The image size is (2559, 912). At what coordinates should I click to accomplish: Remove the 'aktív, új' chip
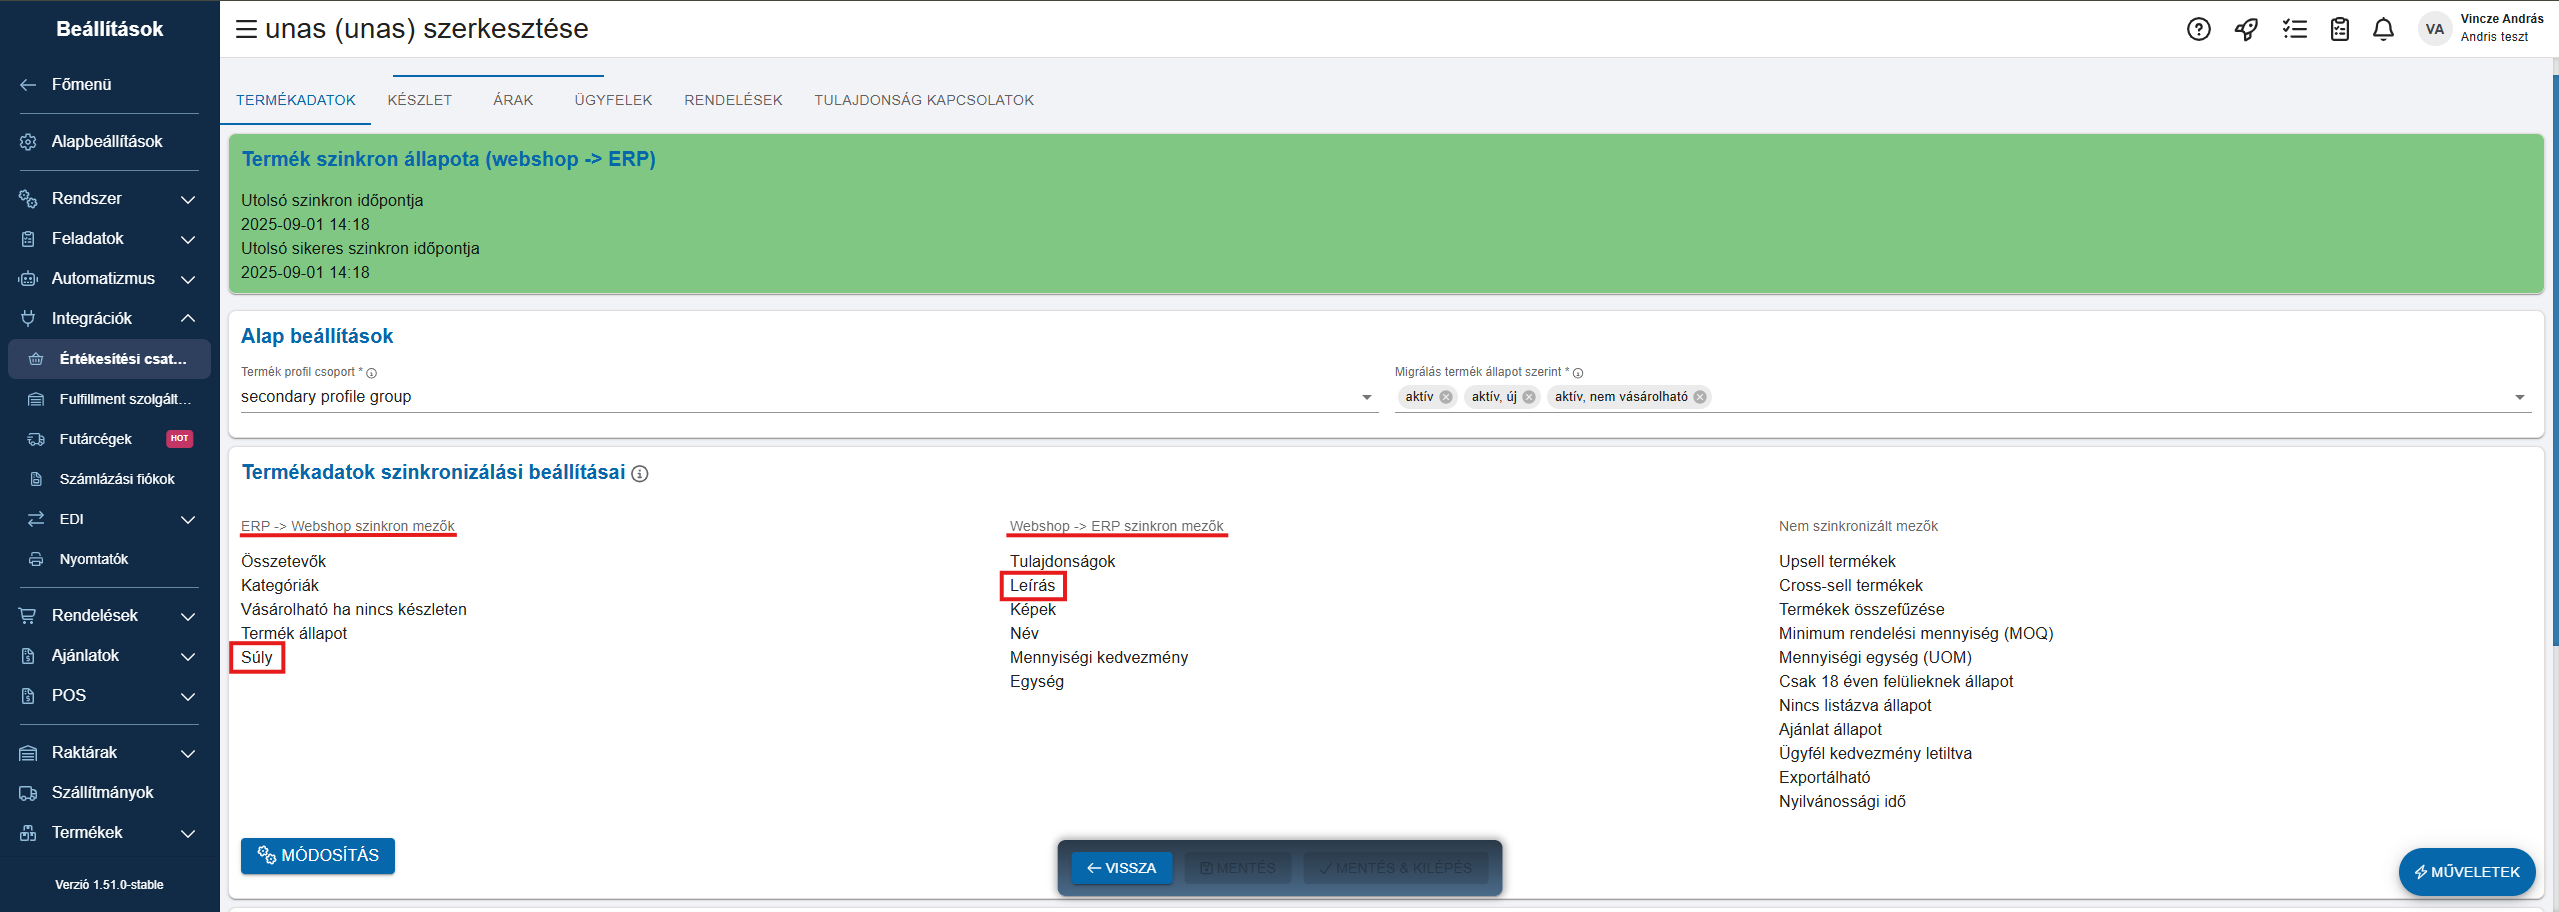pyautogui.click(x=1529, y=397)
